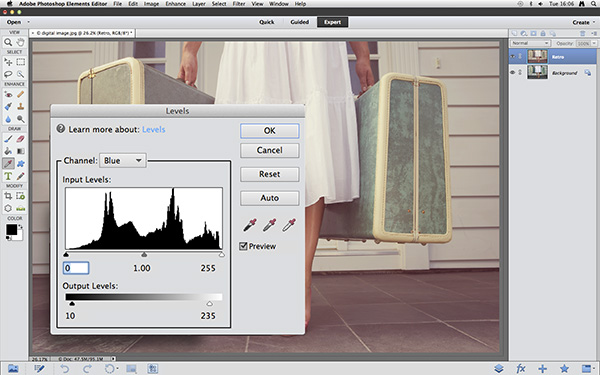Select the Blur water-drop tool

8,119
